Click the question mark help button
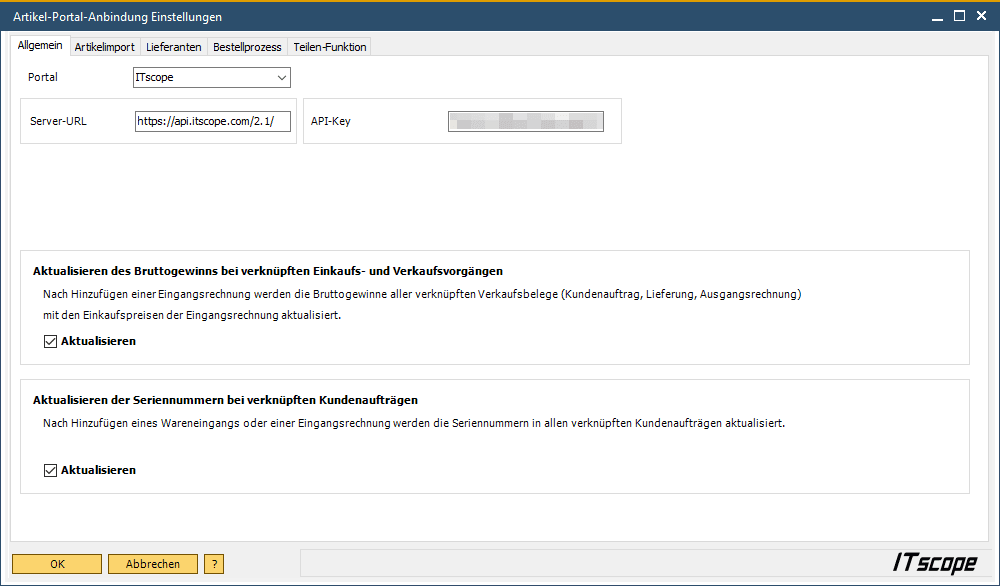 [214, 564]
